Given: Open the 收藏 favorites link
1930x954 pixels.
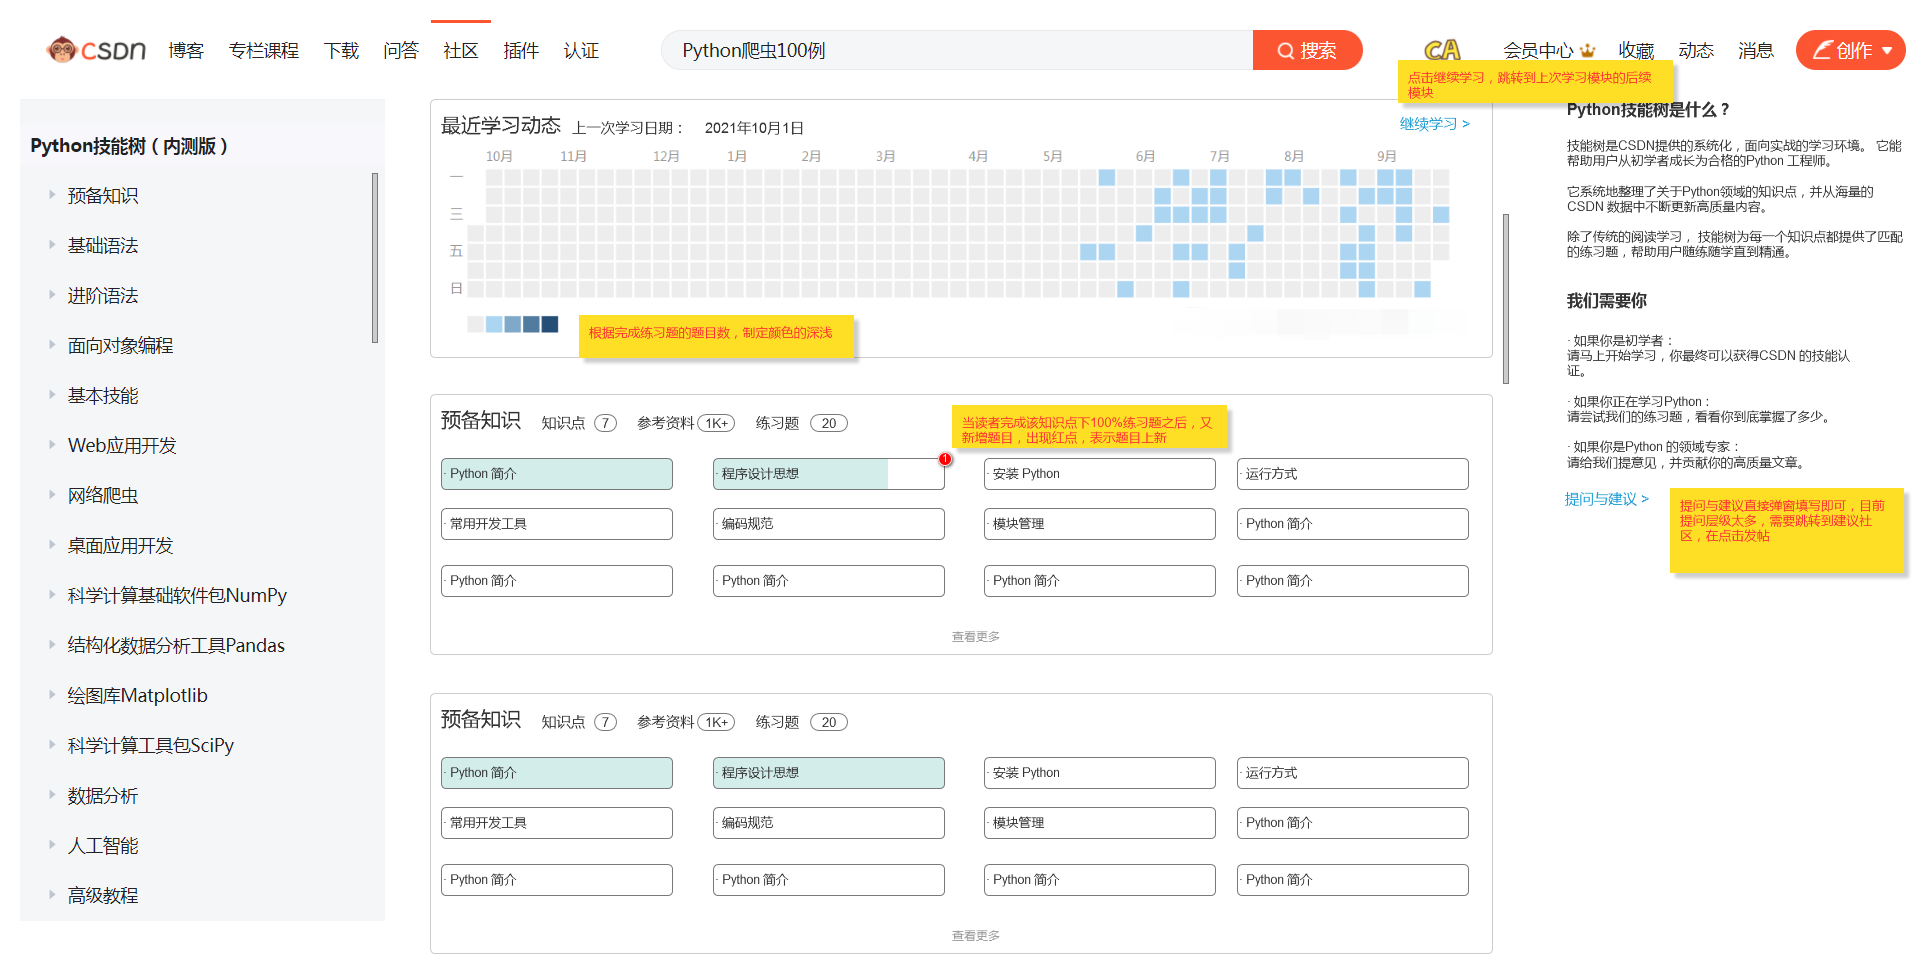Looking at the screenshot, I should [x=1636, y=50].
